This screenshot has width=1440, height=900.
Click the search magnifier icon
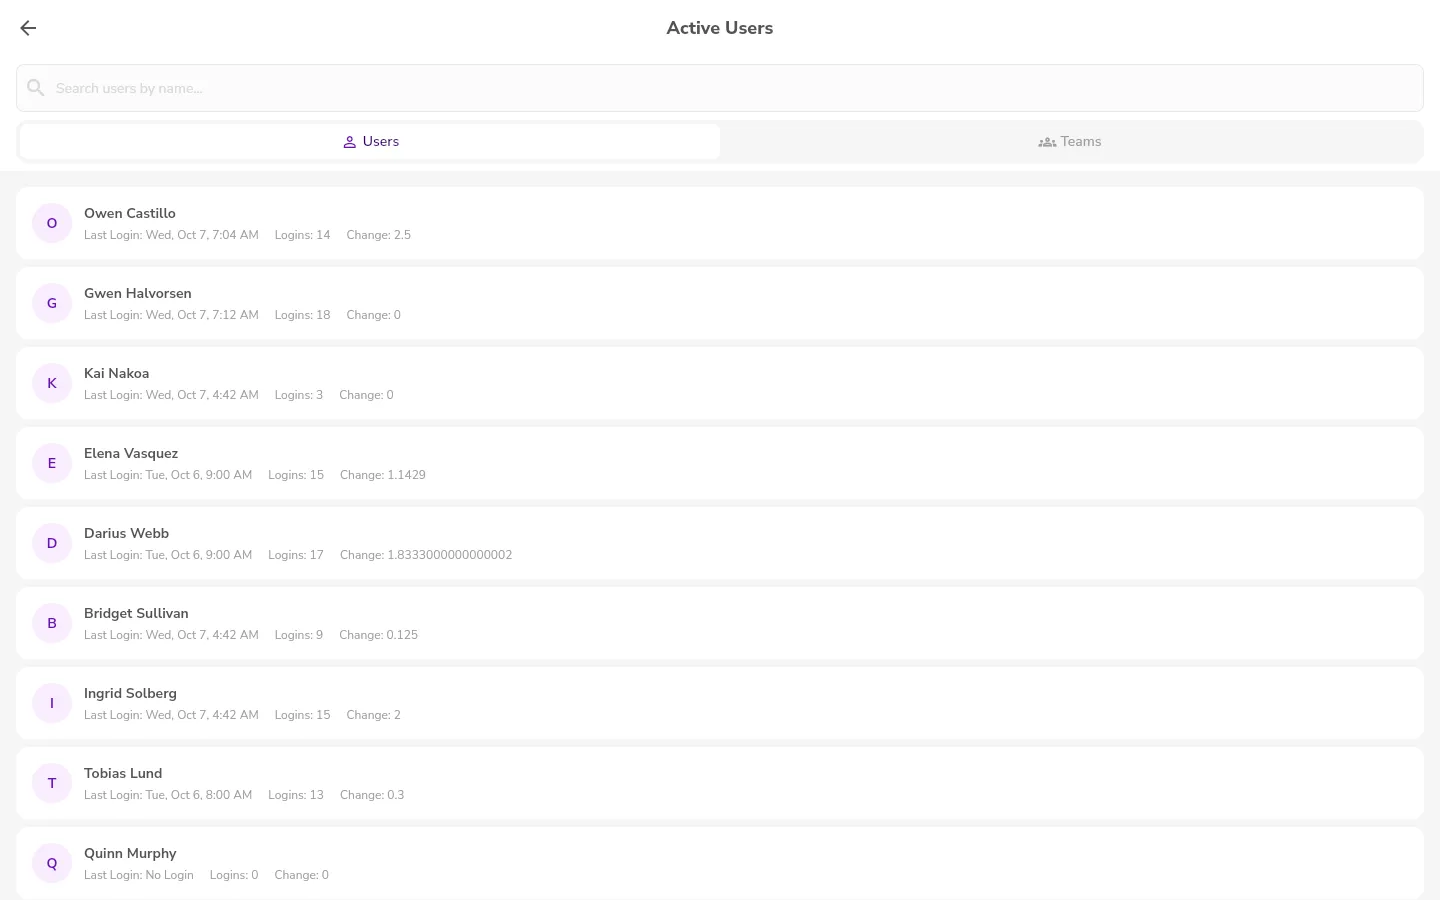click(36, 88)
